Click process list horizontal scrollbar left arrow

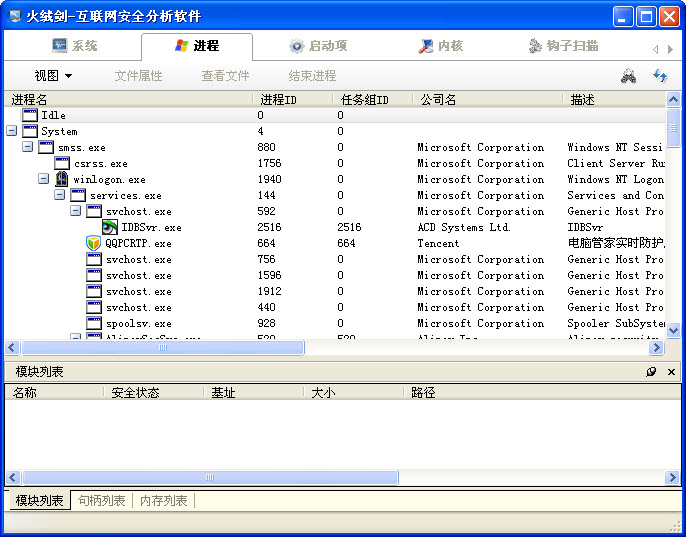click(x=12, y=347)
